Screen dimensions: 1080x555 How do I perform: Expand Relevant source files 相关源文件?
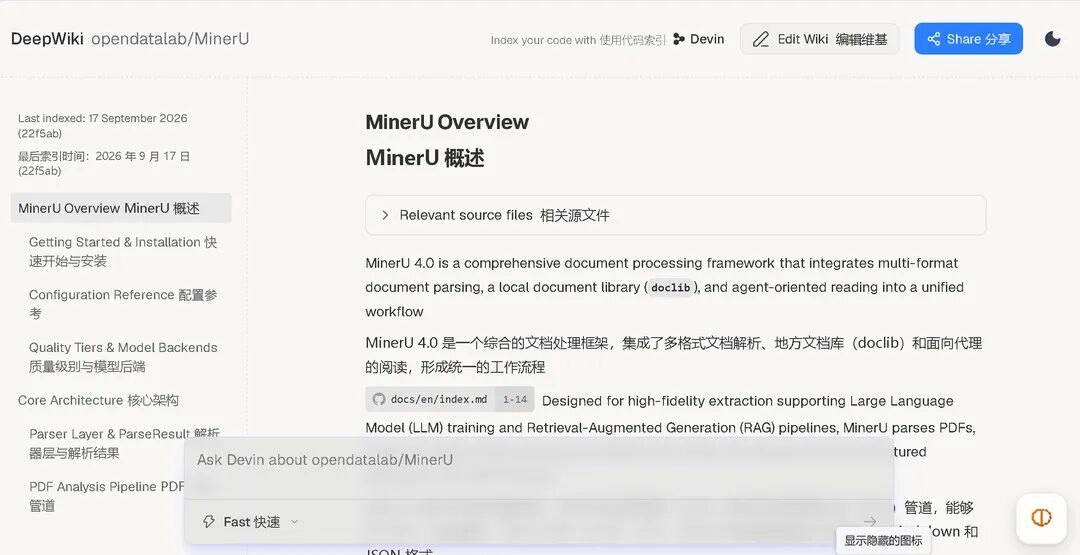point(676,215)
